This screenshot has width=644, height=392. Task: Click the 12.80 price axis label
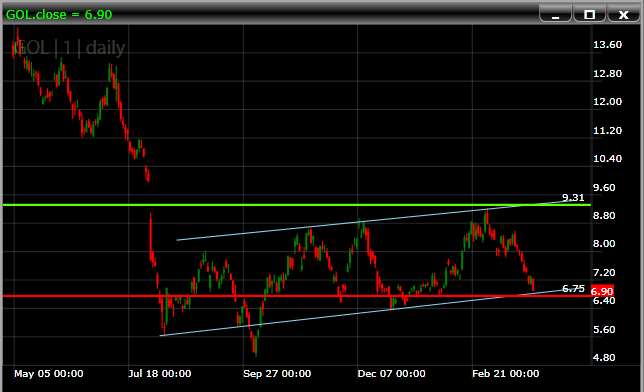point(607,74)
